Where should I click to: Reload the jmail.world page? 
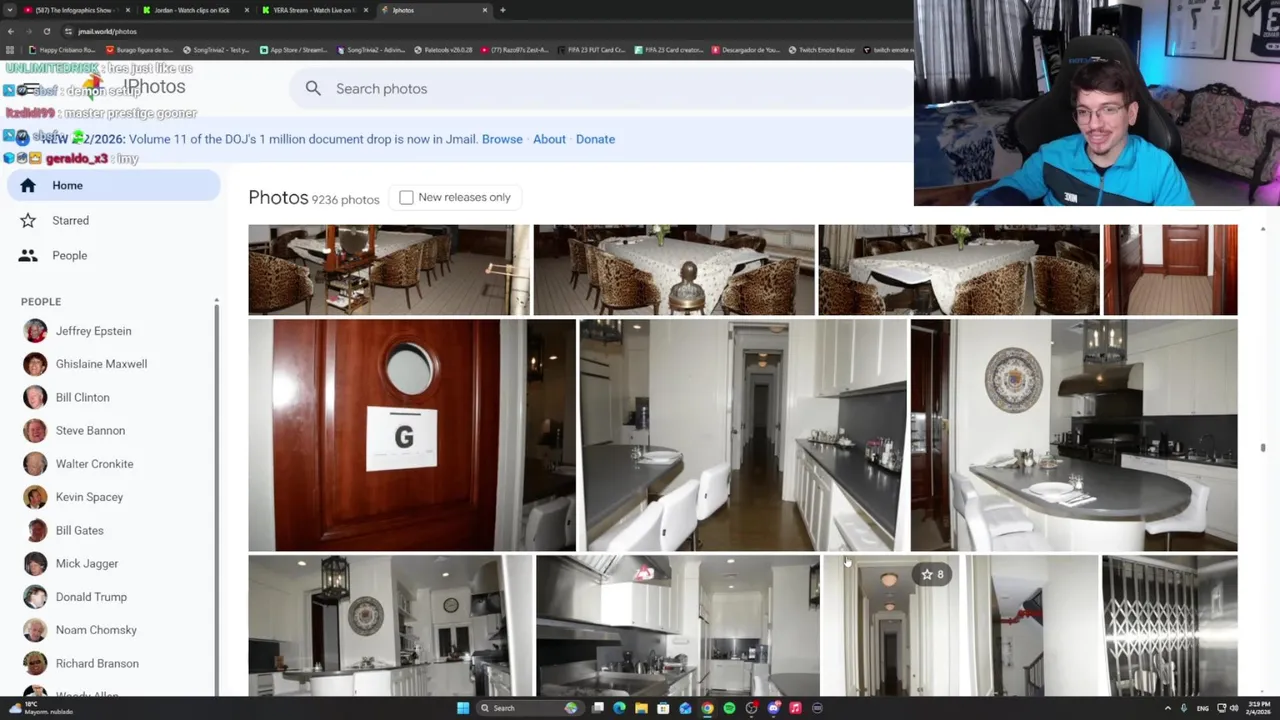coord(46,31)
